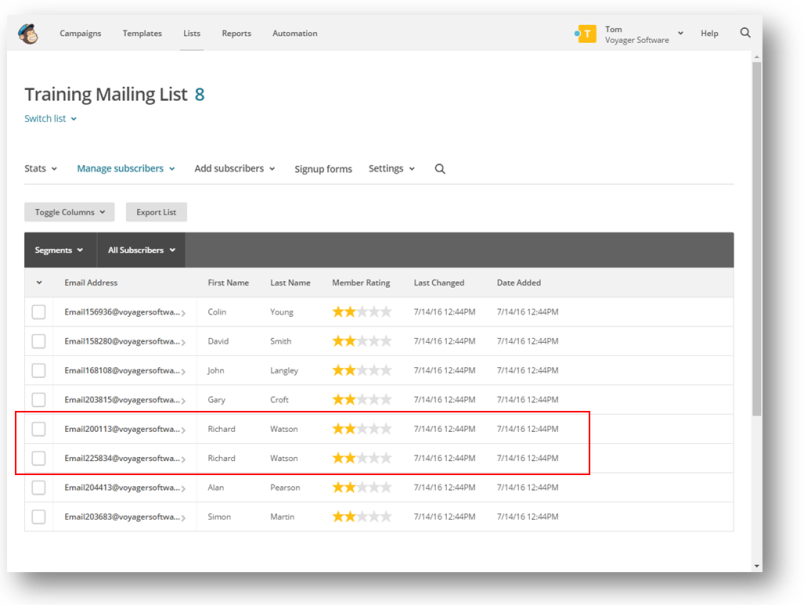
Task: Go to the Campaigns menu
Action: (80, 33)
